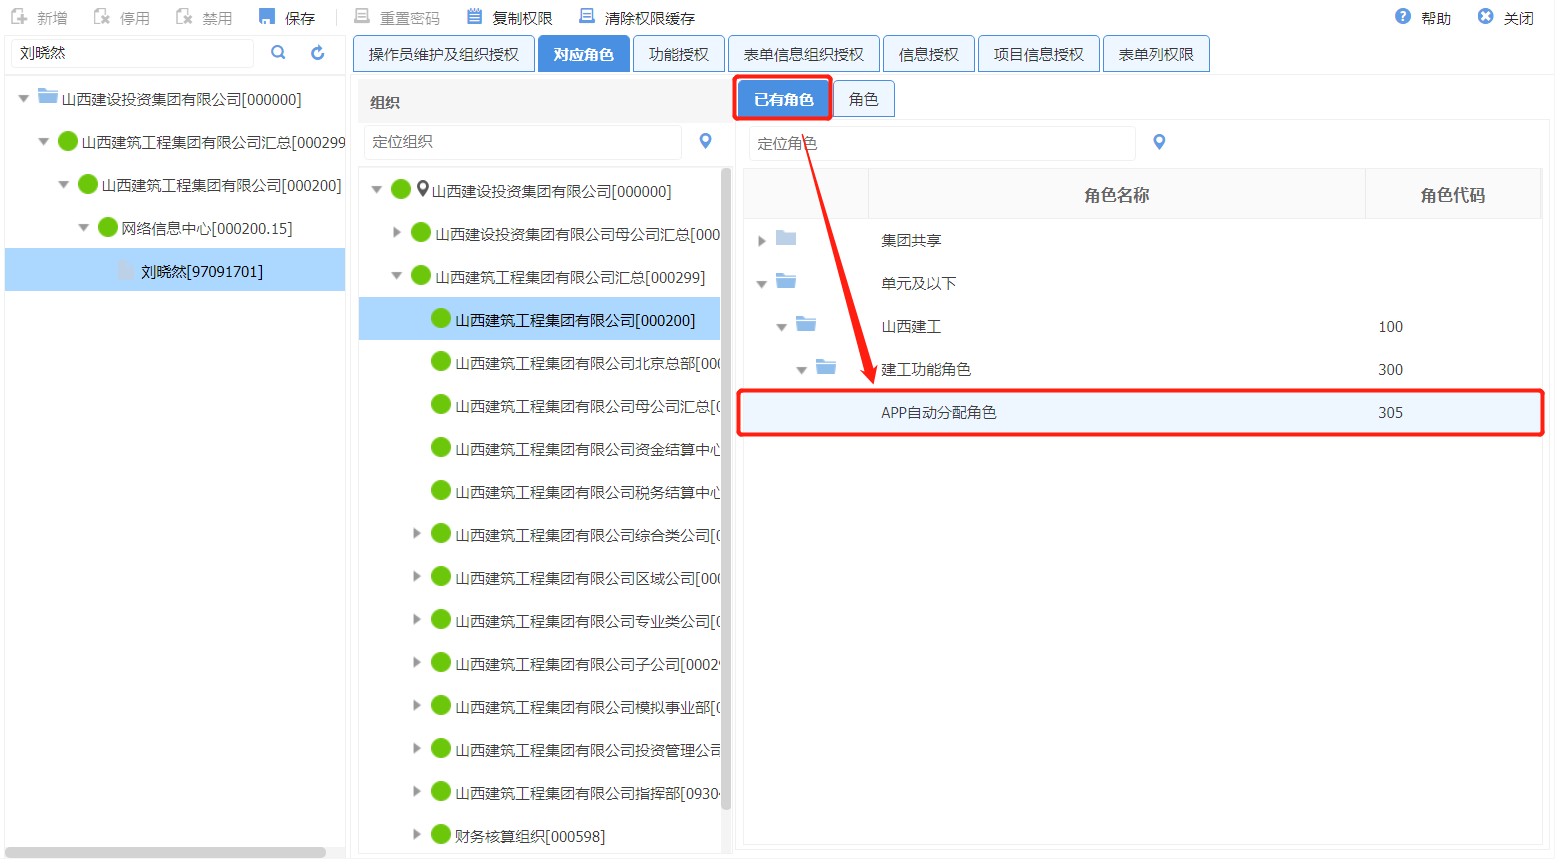Expand 山西建设投资集团有限公司母公司汇总 node
The height and width of the screenshot is (859, 1555).
pyautogui.click(x=396, y=233)
